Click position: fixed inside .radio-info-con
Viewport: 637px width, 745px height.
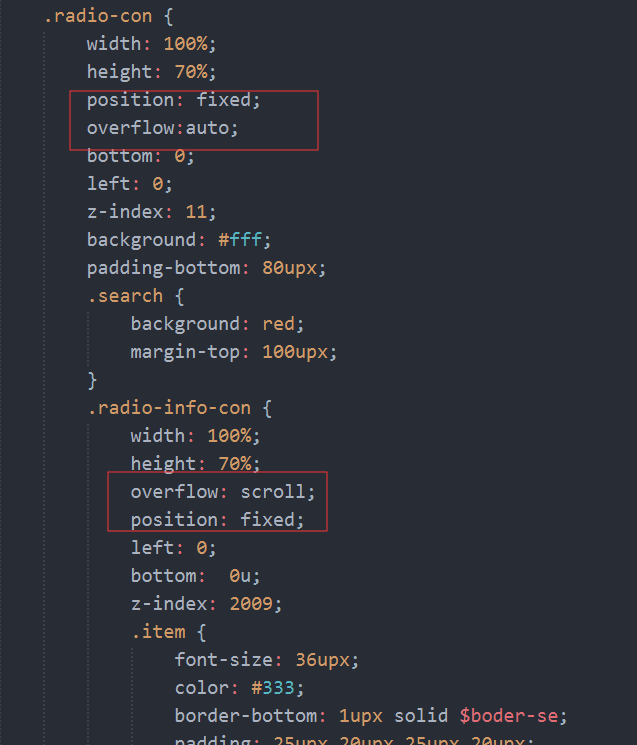[x=217, y=519]
